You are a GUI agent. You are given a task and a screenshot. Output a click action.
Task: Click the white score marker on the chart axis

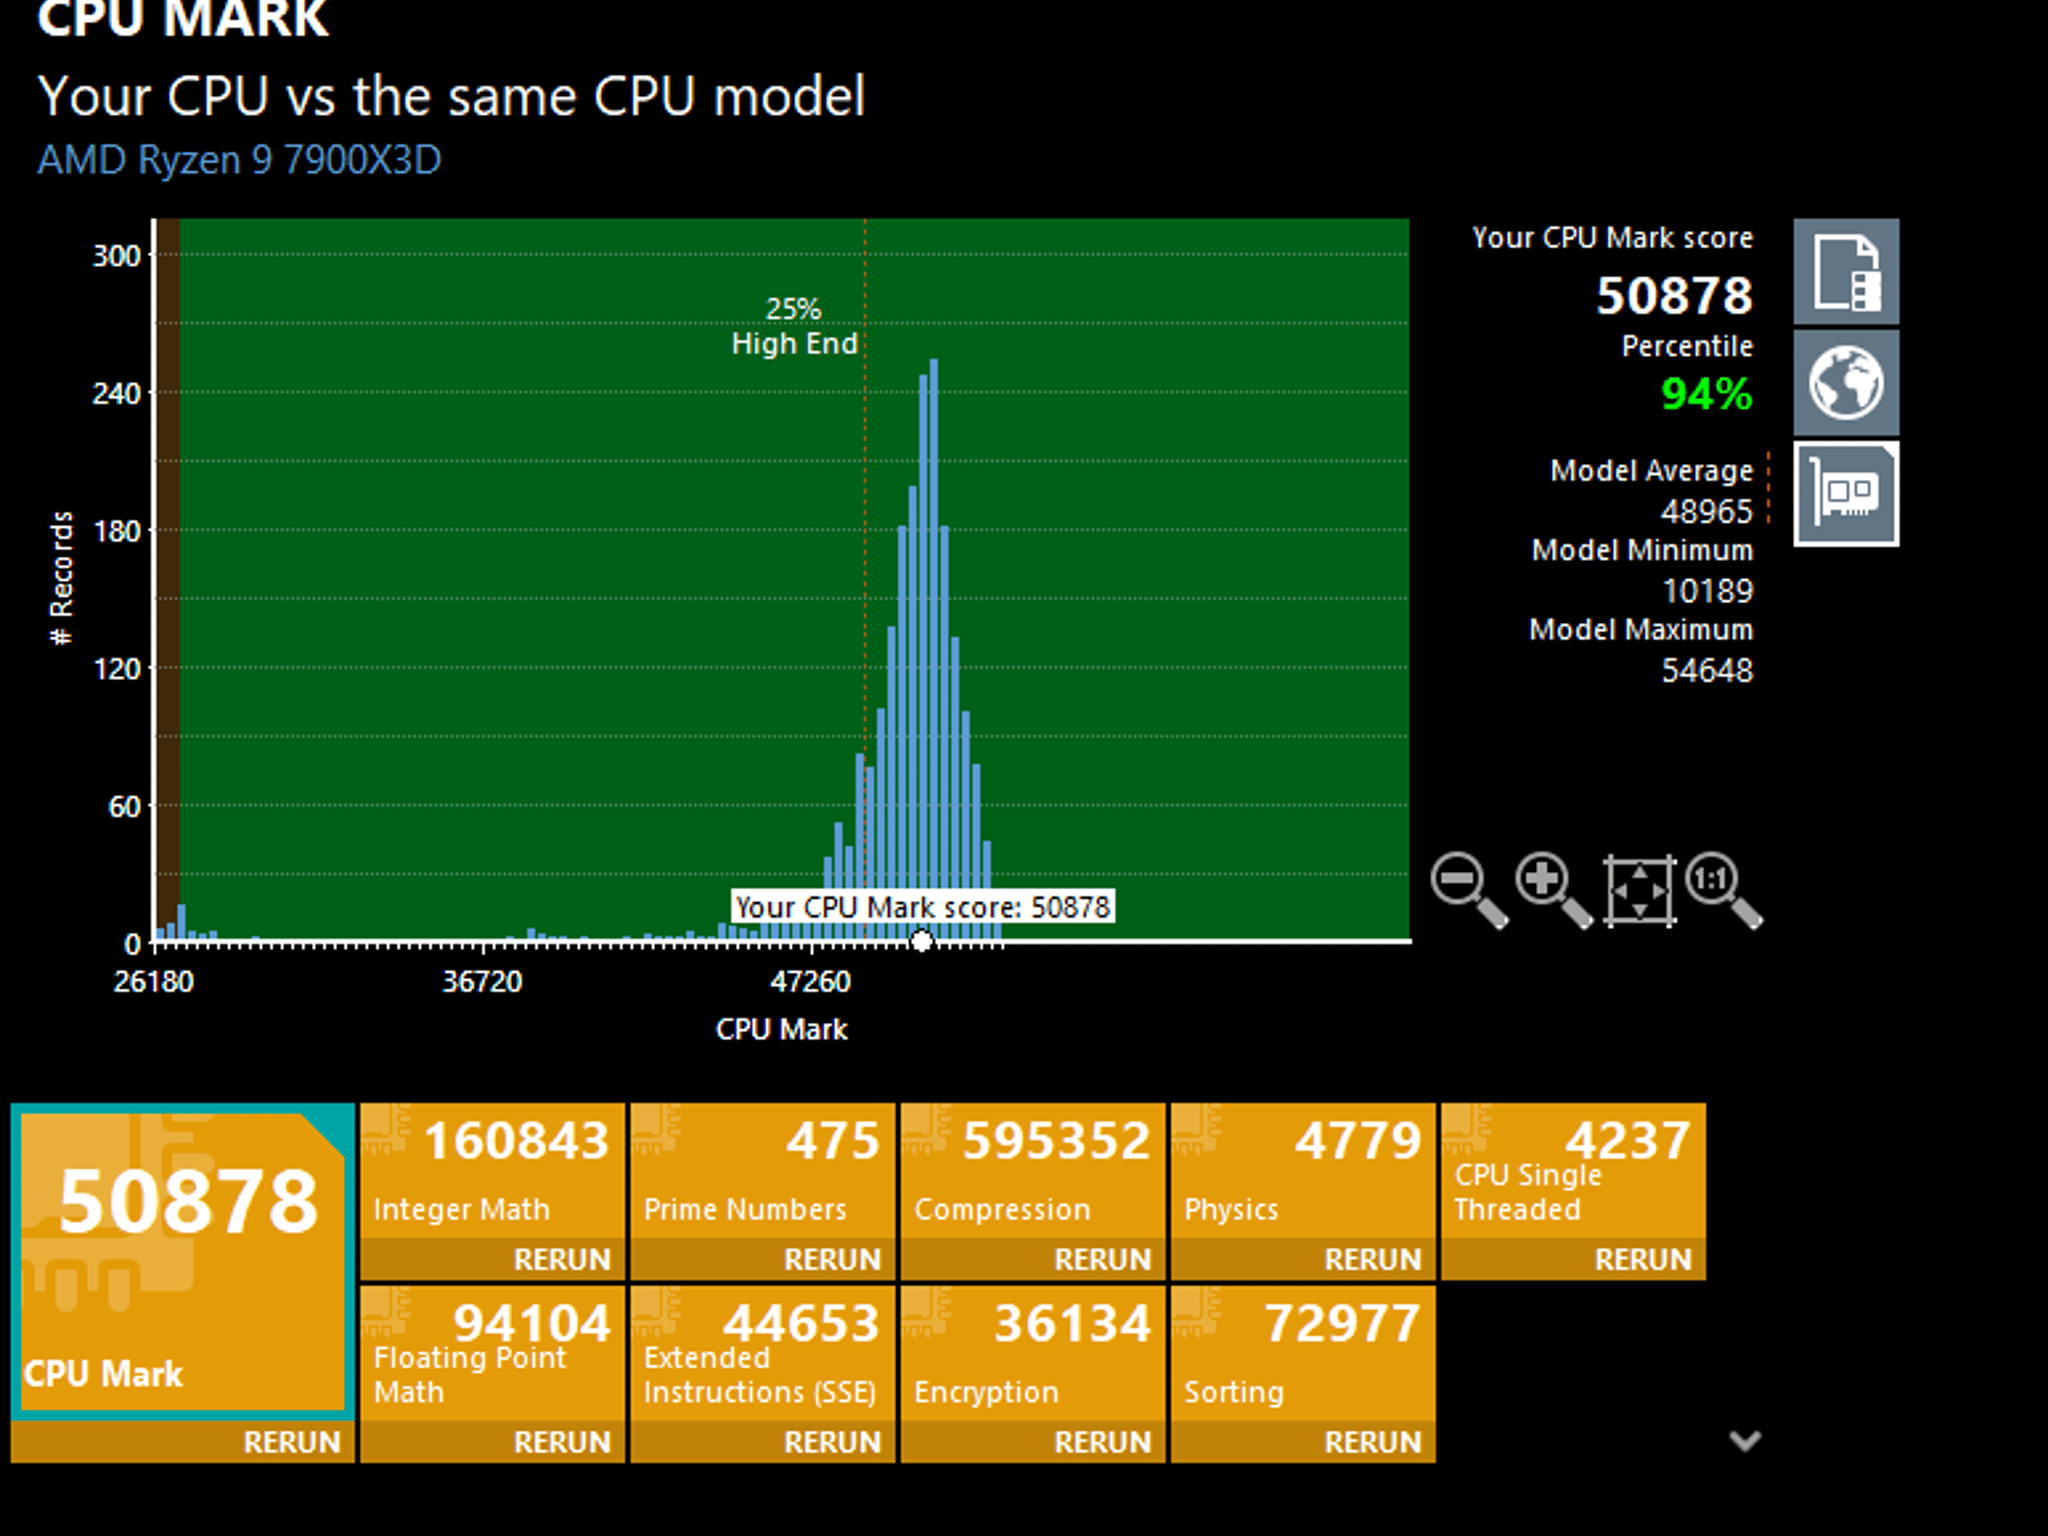pos(921,941)
